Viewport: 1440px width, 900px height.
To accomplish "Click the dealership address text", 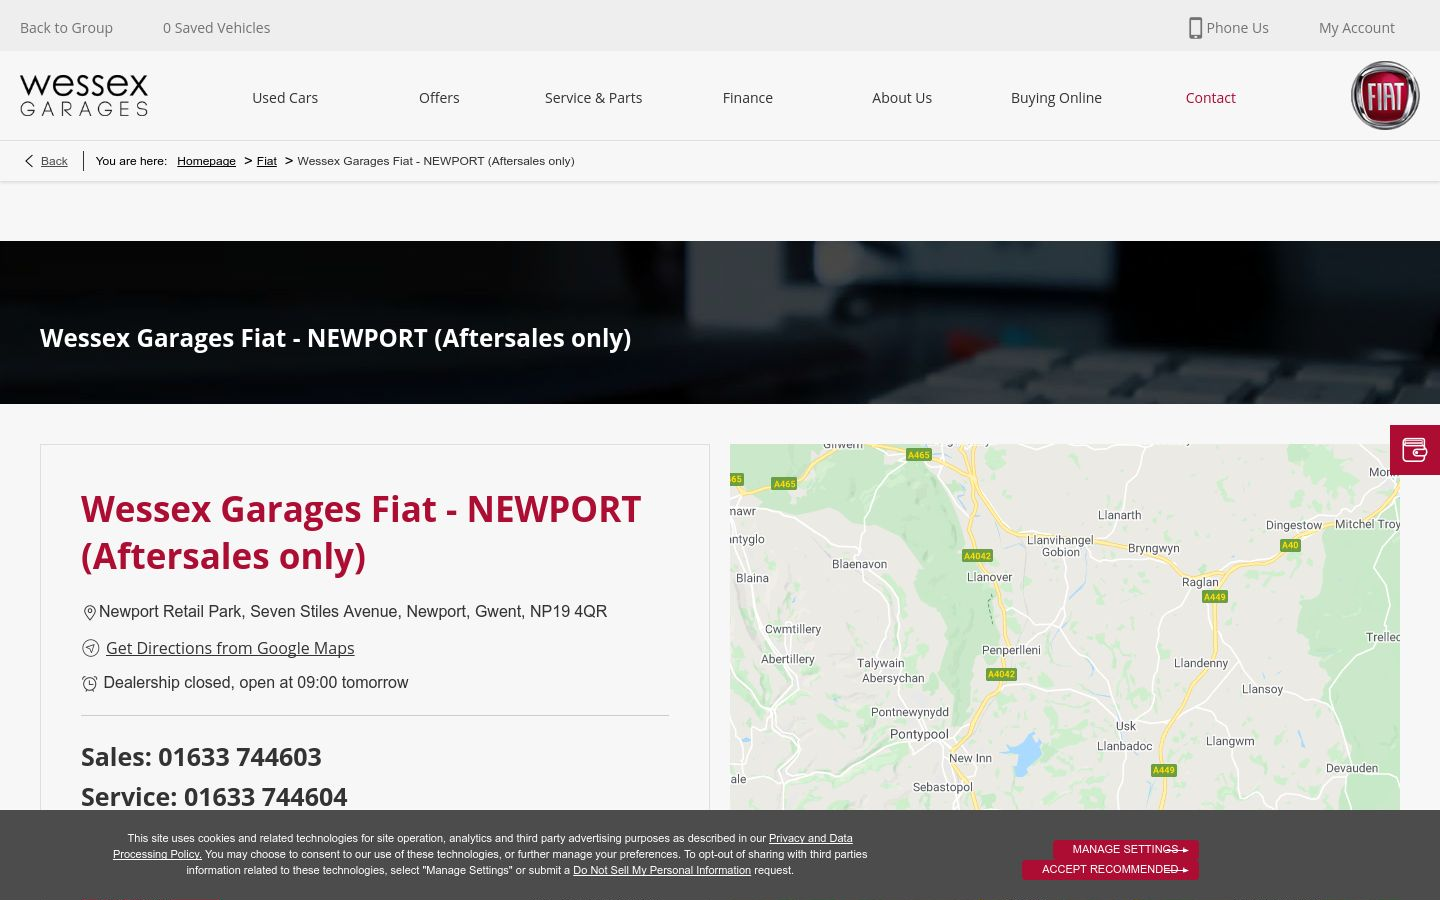I will point(353,612).
